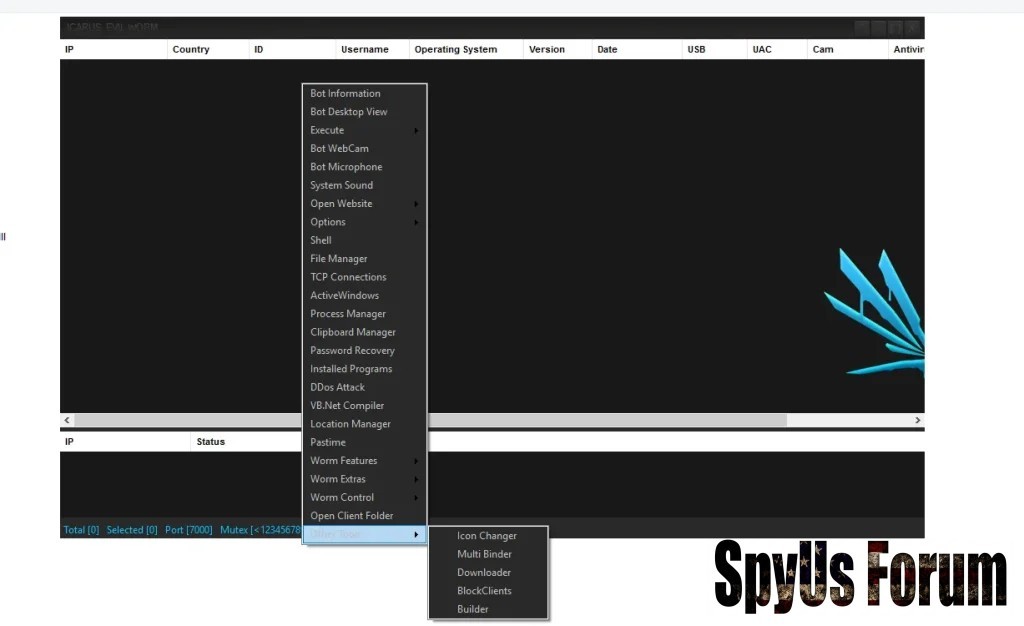Sort by the Country column header
Viewport: 1024px width, 626px height.
191,49
